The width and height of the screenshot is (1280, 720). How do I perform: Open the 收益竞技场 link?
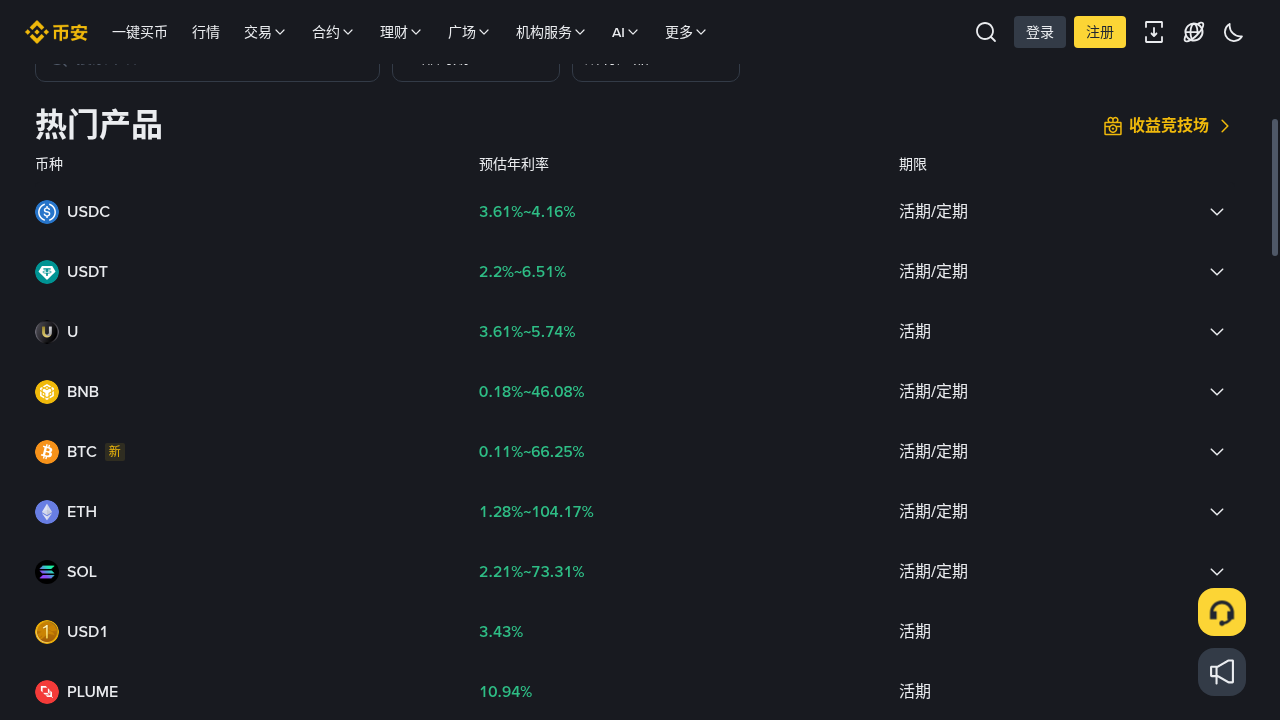click(x=1168, y=126)
